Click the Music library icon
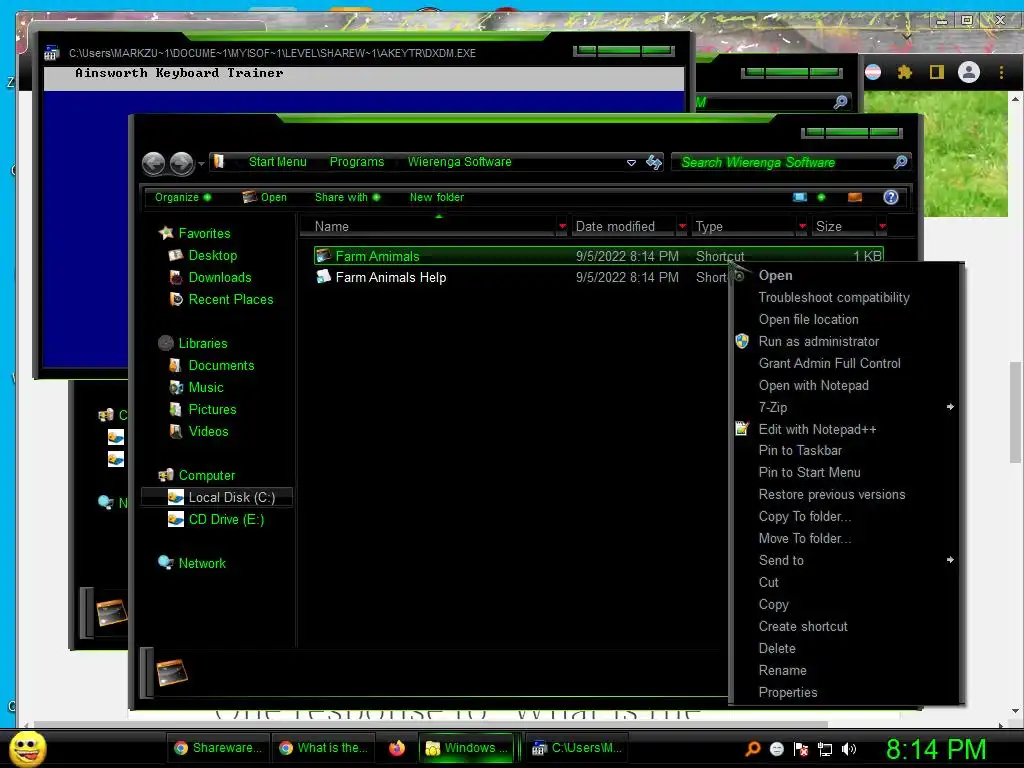Viewport: 1024px width, 768px height. (x=176, y=387)
